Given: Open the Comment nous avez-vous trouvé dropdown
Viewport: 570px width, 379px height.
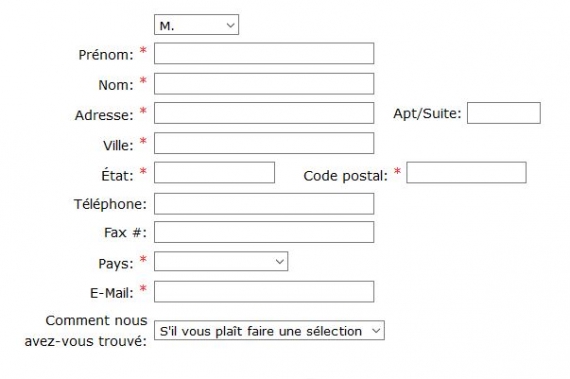Looking at the screenshot, I should (x=269, y=330).
